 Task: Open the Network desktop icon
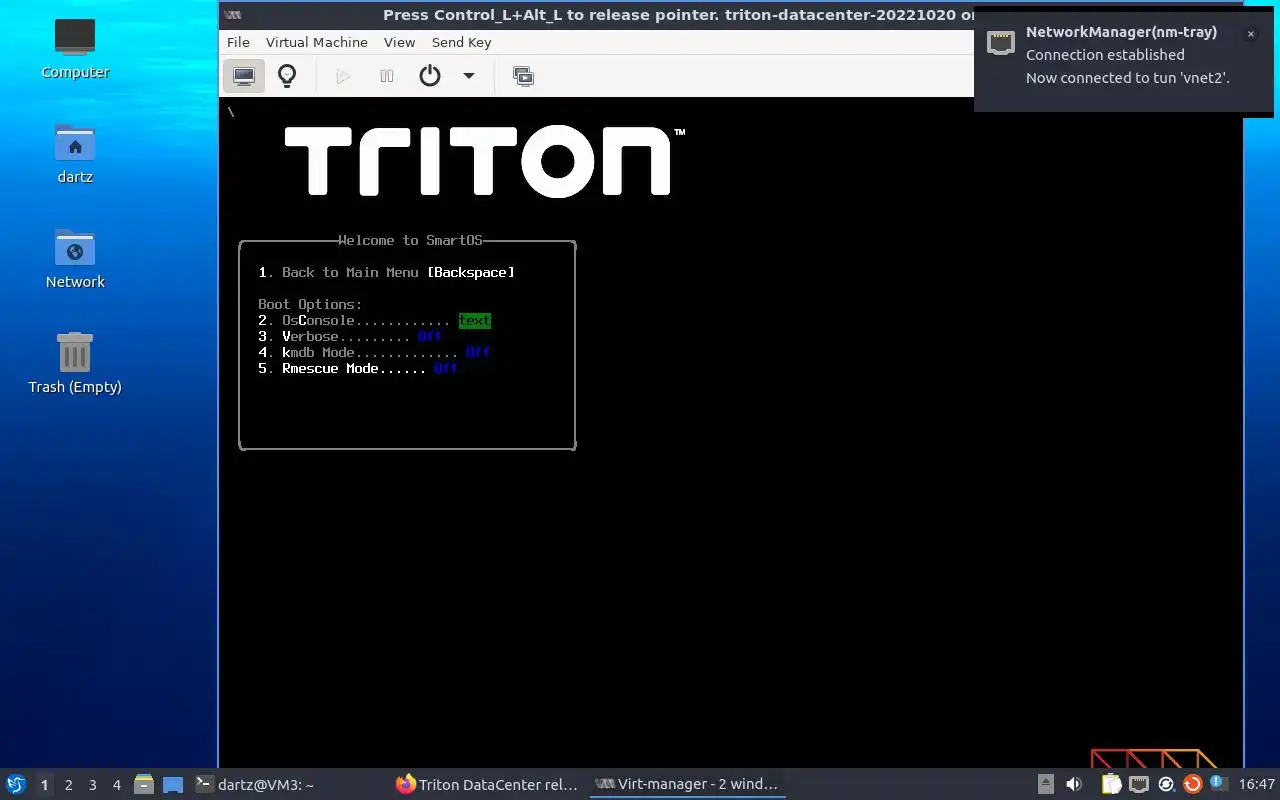point(75,258)
